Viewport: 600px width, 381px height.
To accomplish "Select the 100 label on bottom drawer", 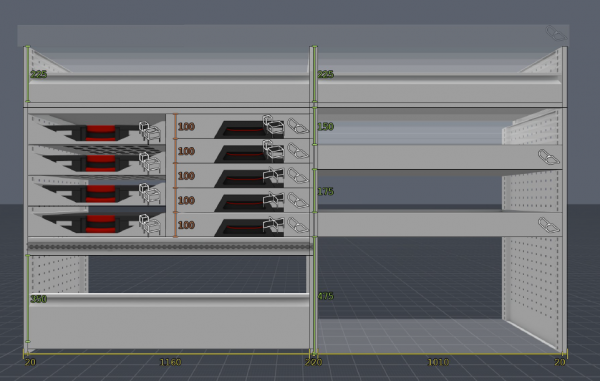I will [186, 225].
